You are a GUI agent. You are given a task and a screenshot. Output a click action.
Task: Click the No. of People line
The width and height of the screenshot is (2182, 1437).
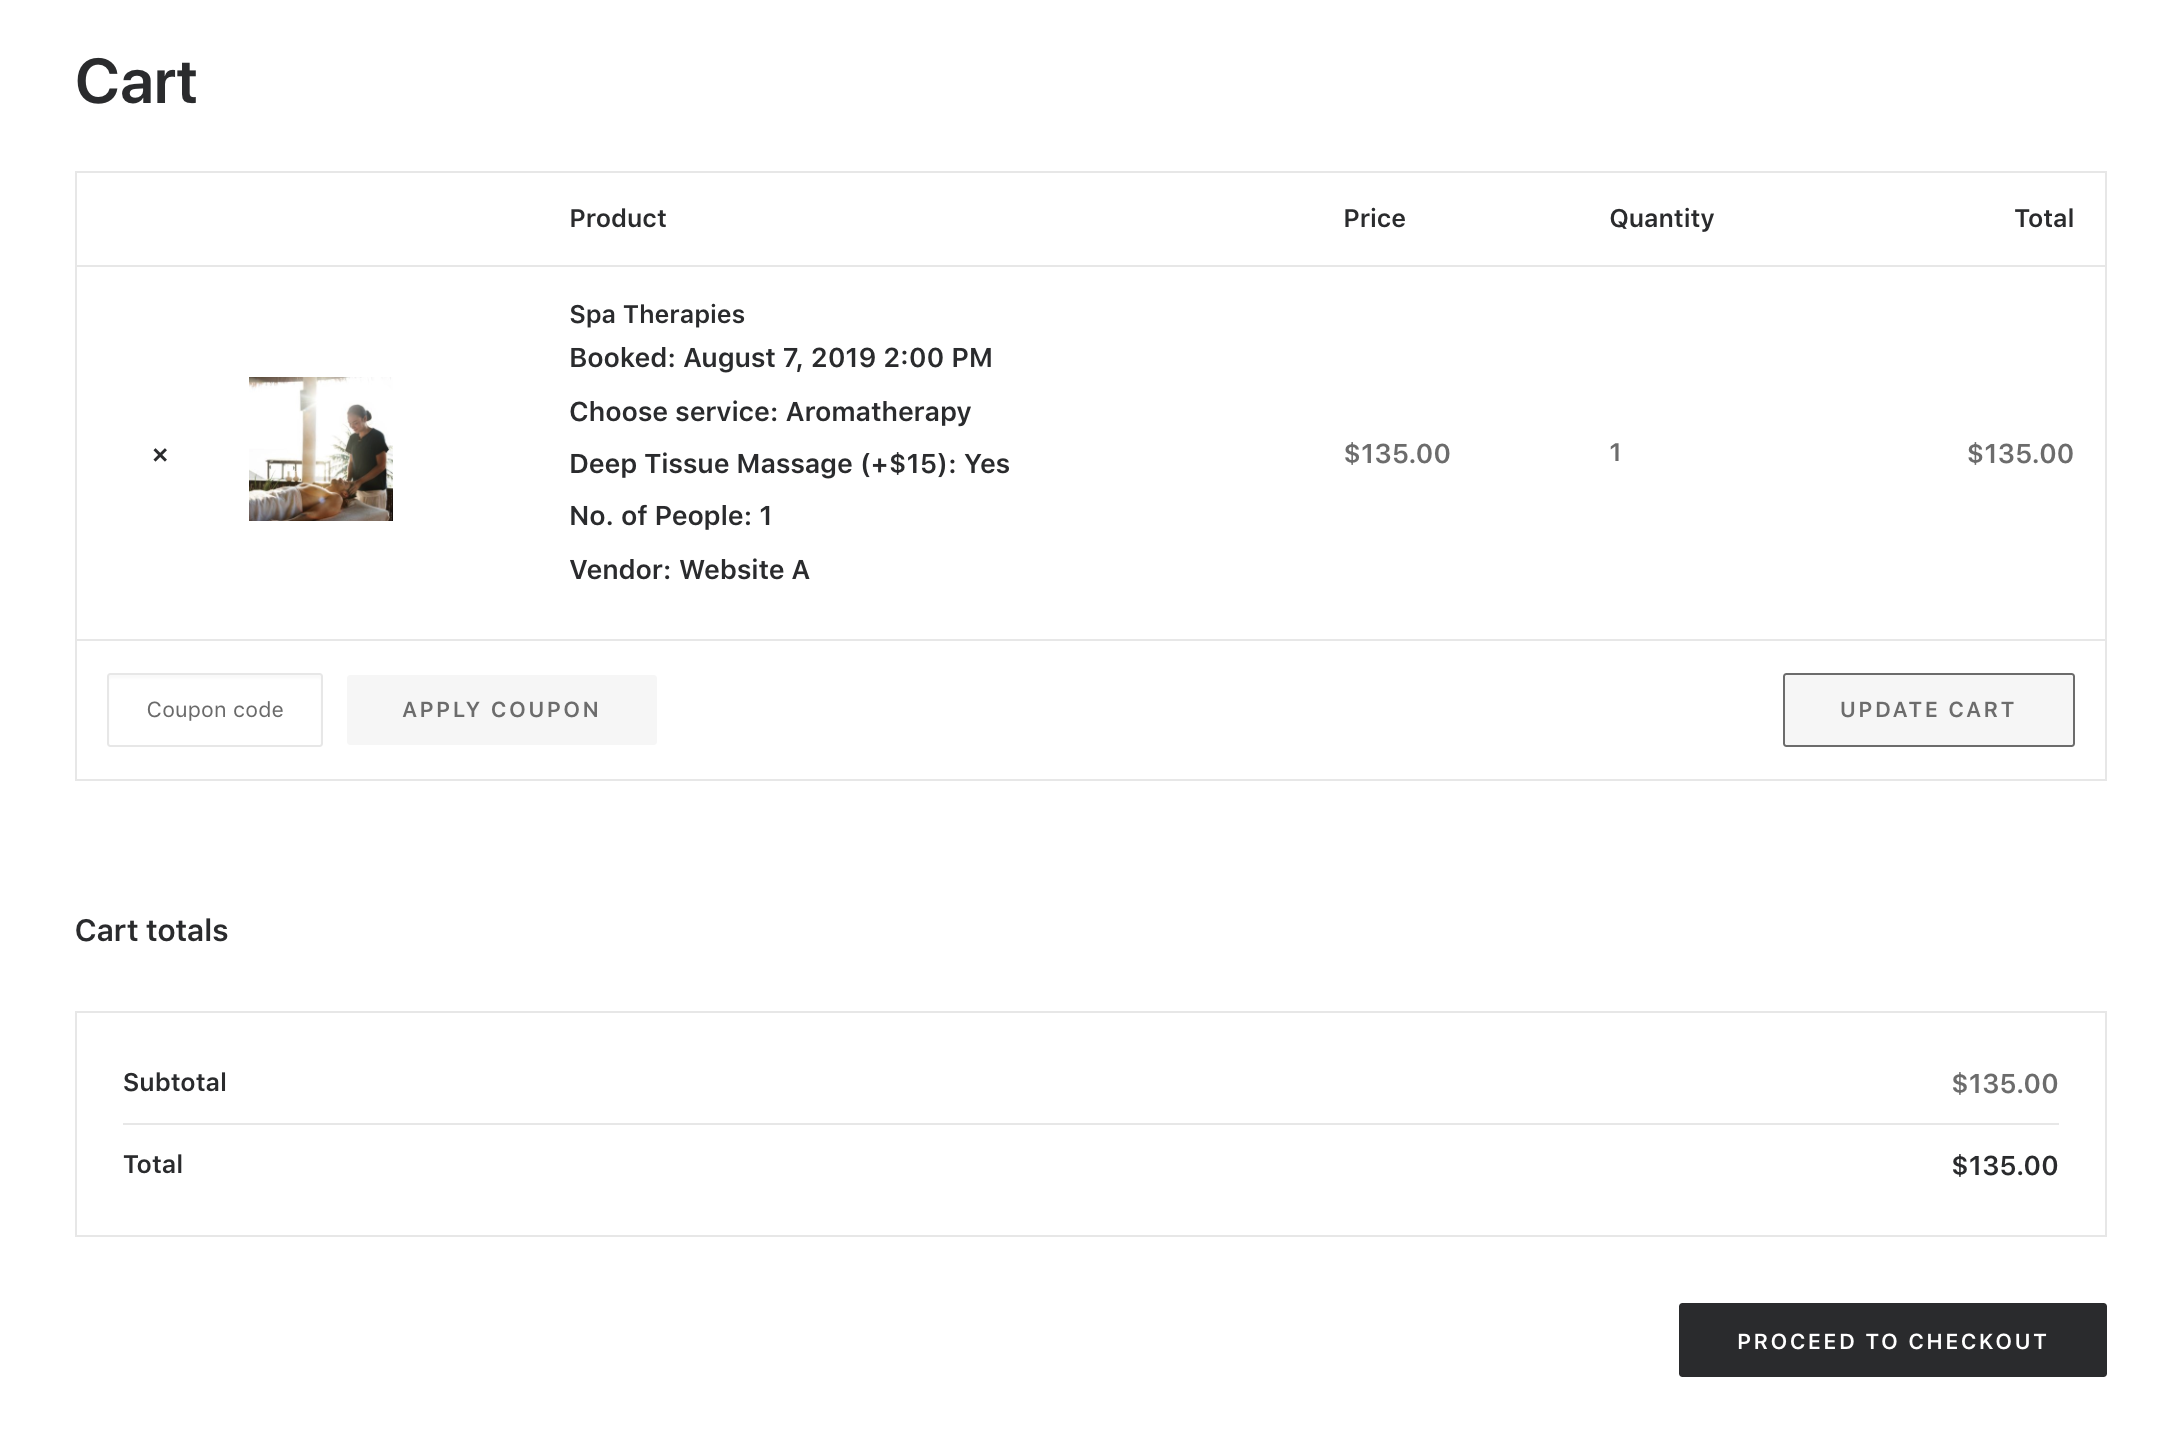pyautogui.click(x=670, y=516)
